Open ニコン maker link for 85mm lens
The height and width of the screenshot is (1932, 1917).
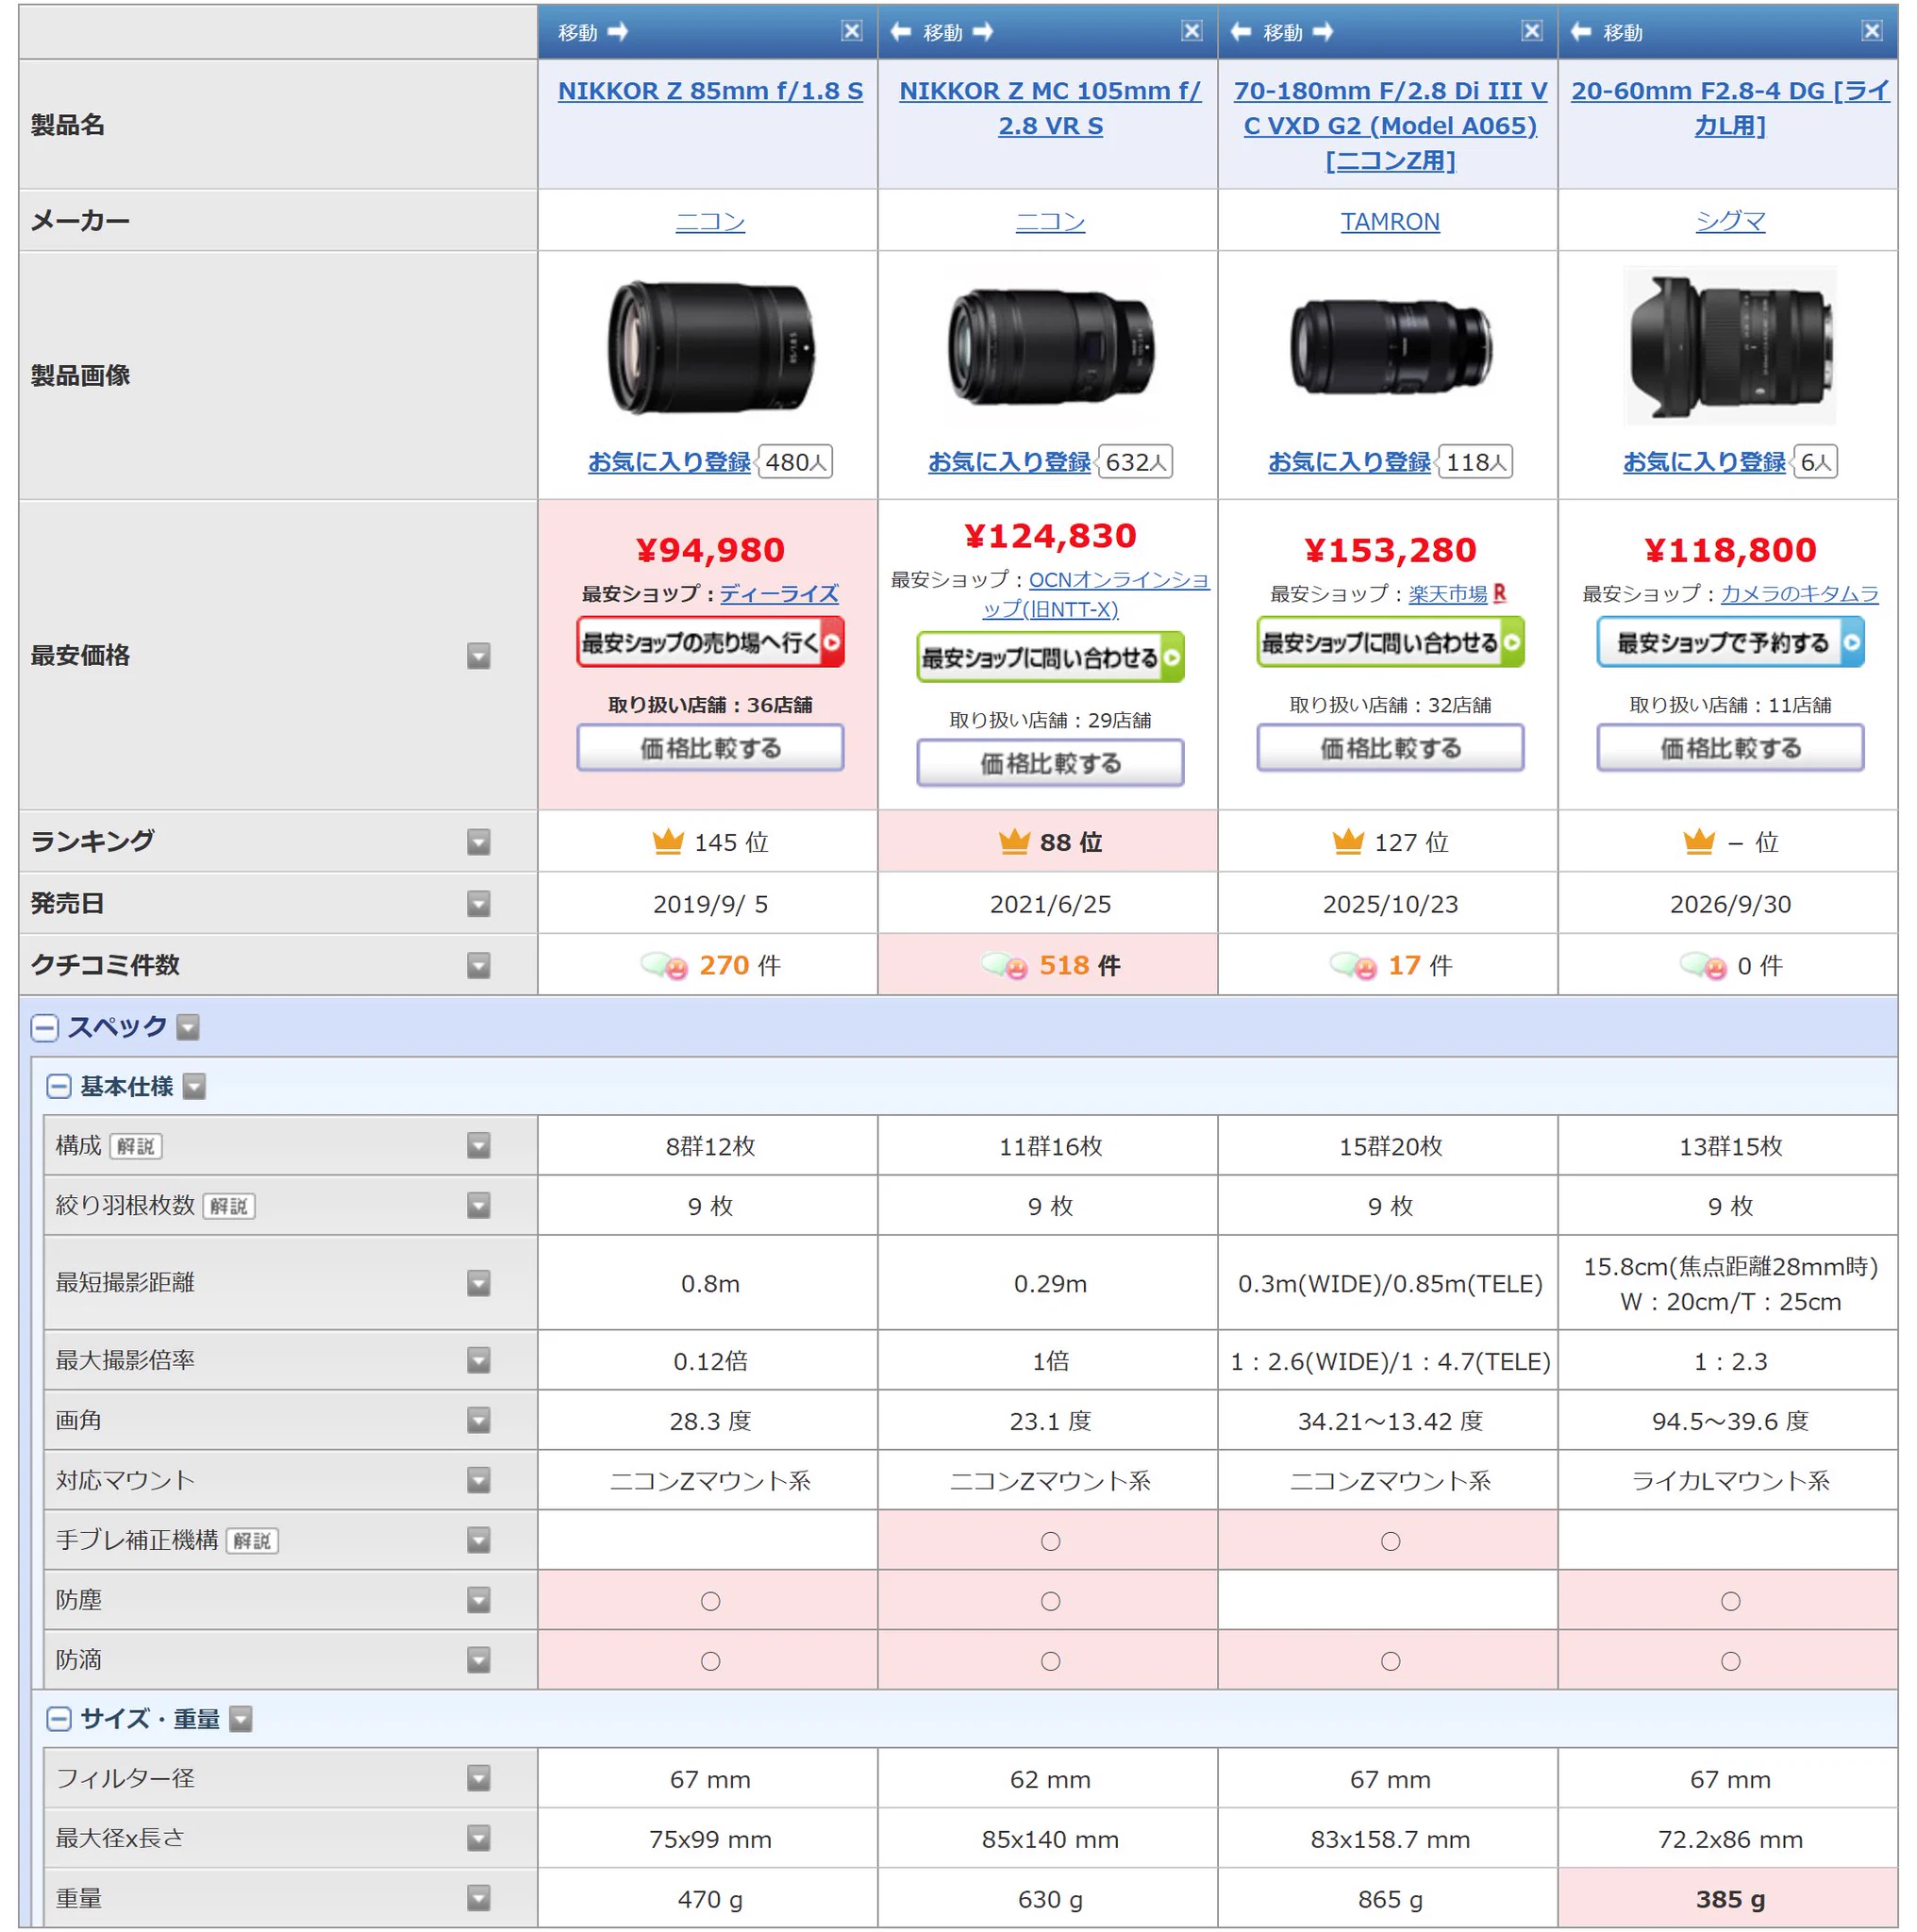[x=710, y=221]
